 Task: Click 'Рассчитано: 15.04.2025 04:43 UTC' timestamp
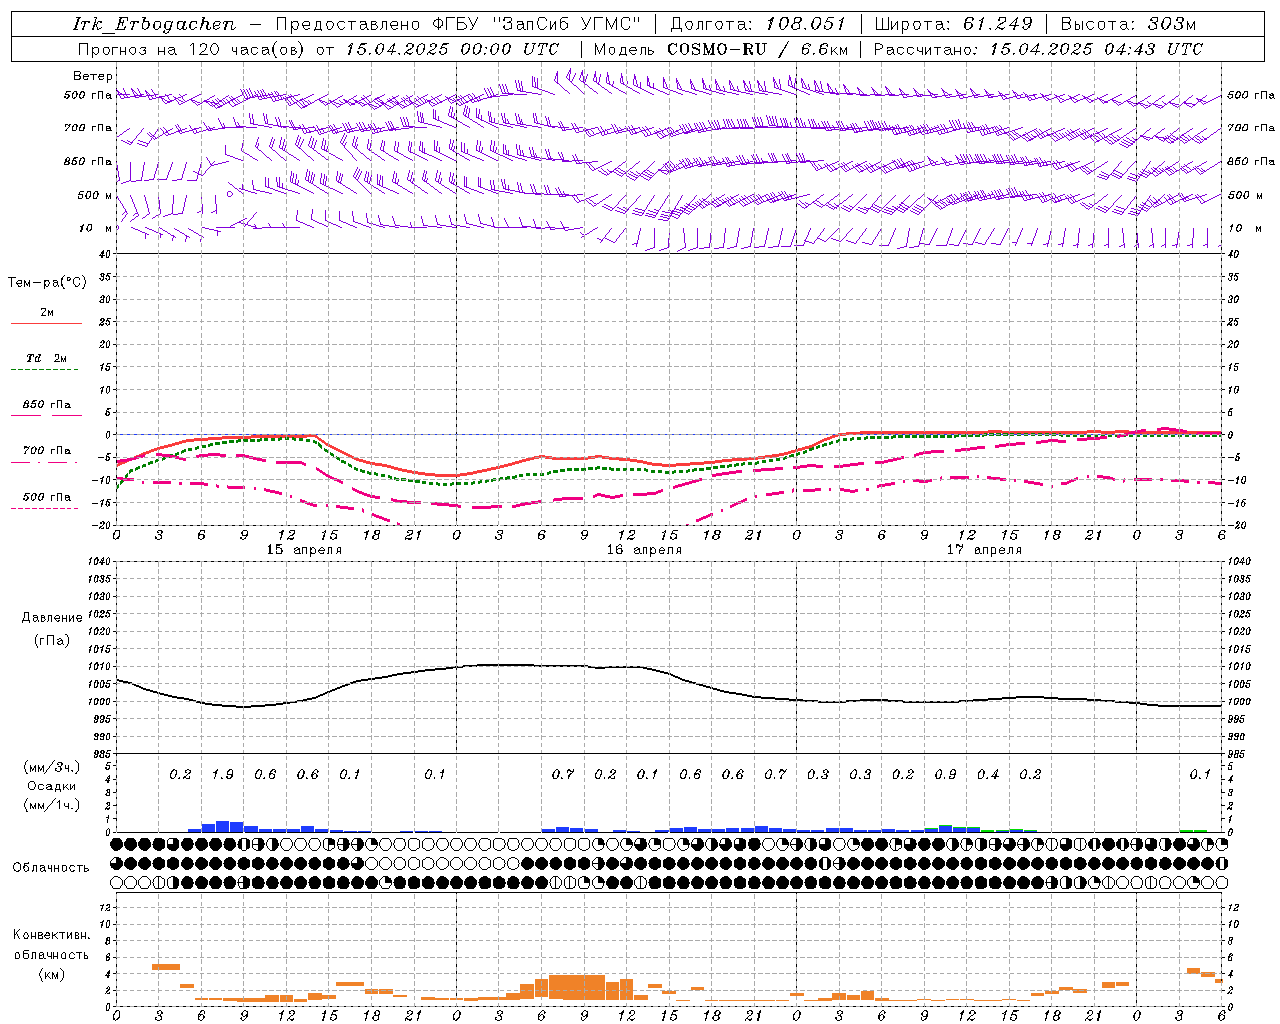coord(1038,49)
